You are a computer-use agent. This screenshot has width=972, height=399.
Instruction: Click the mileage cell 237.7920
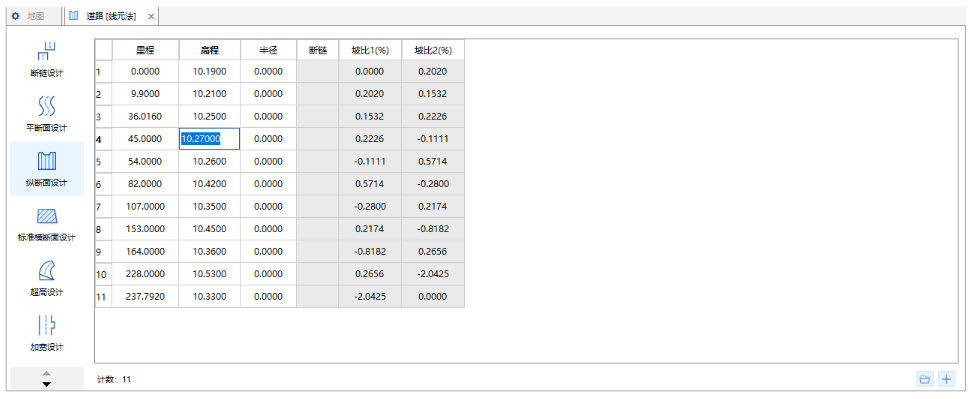[x=145, y=297]
